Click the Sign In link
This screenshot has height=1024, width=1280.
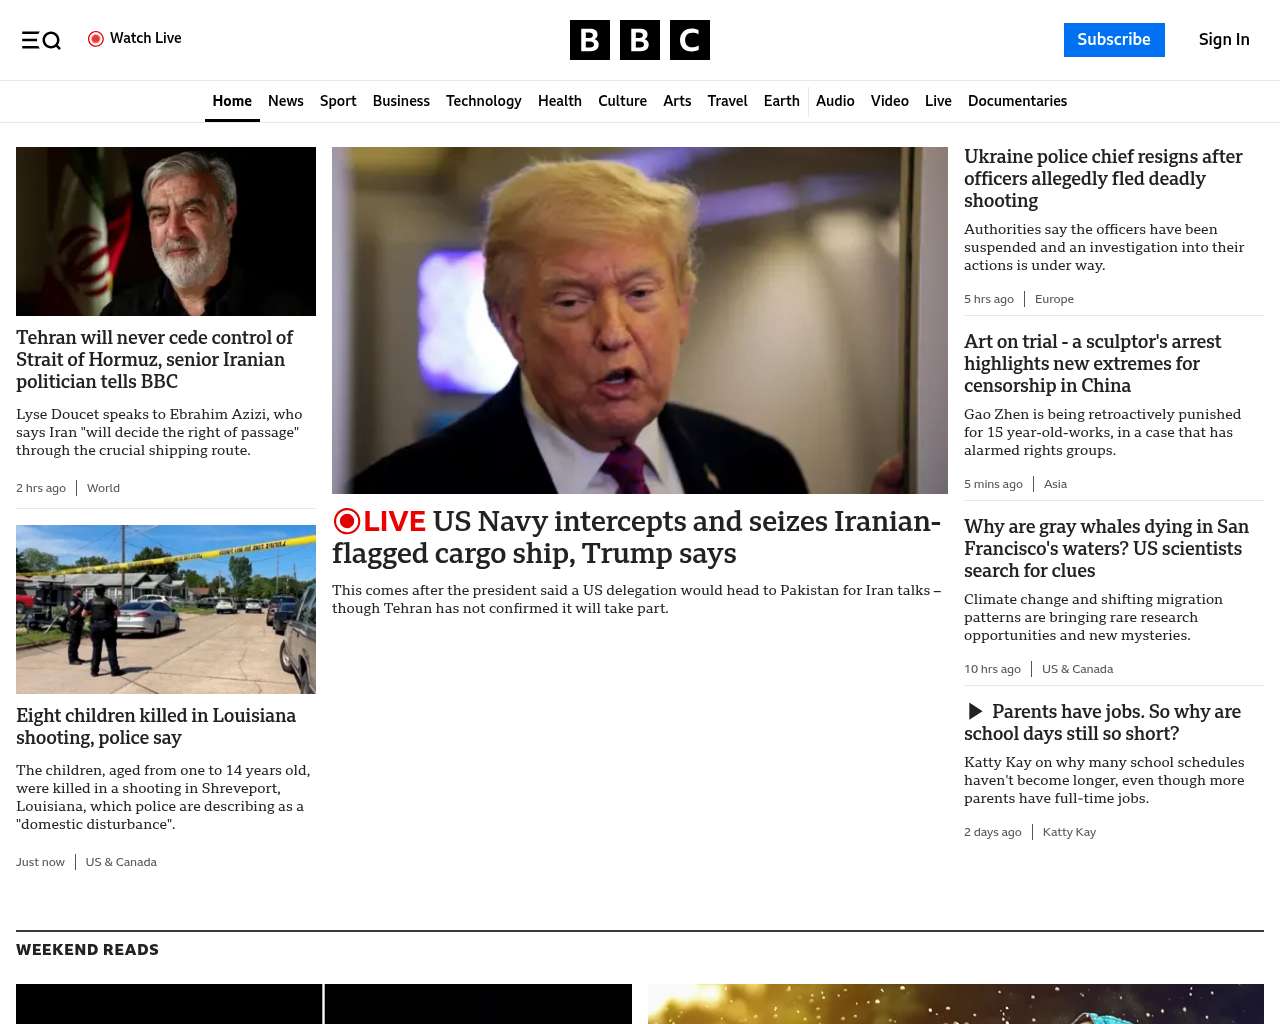(x=1224, y=40)
